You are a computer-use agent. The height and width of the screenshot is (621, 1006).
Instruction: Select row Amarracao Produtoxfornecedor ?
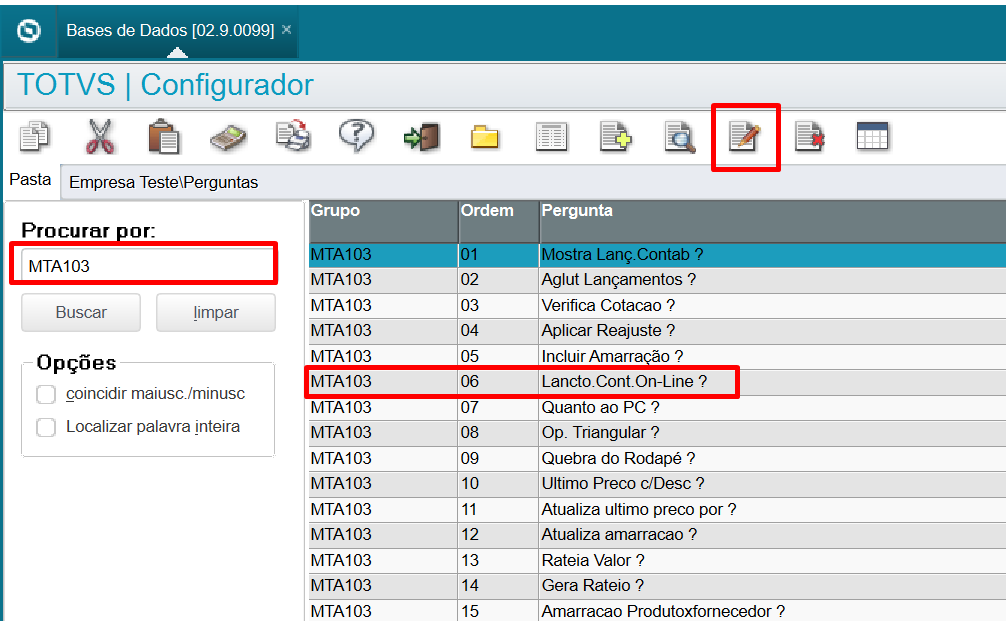click(657, 610)
